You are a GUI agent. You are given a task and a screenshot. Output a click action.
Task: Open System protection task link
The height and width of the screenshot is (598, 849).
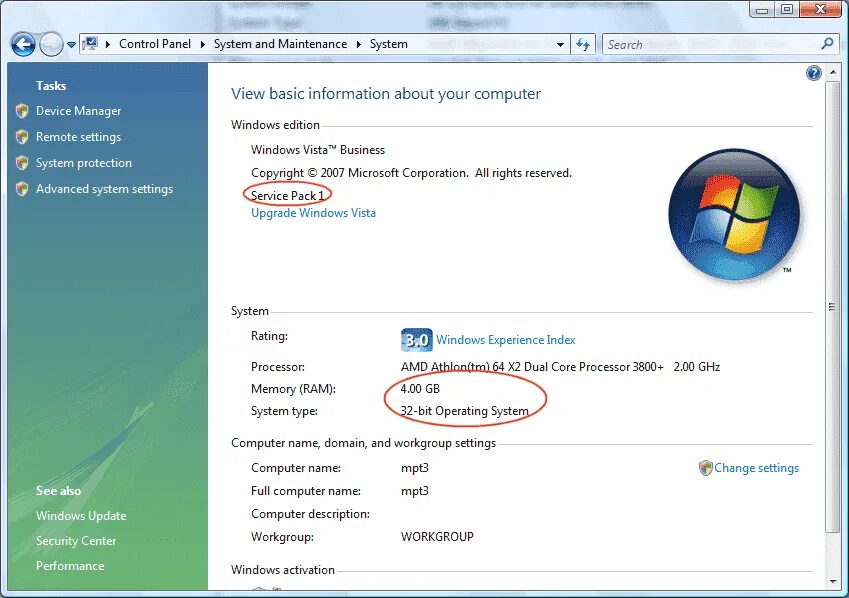(84, 163)
